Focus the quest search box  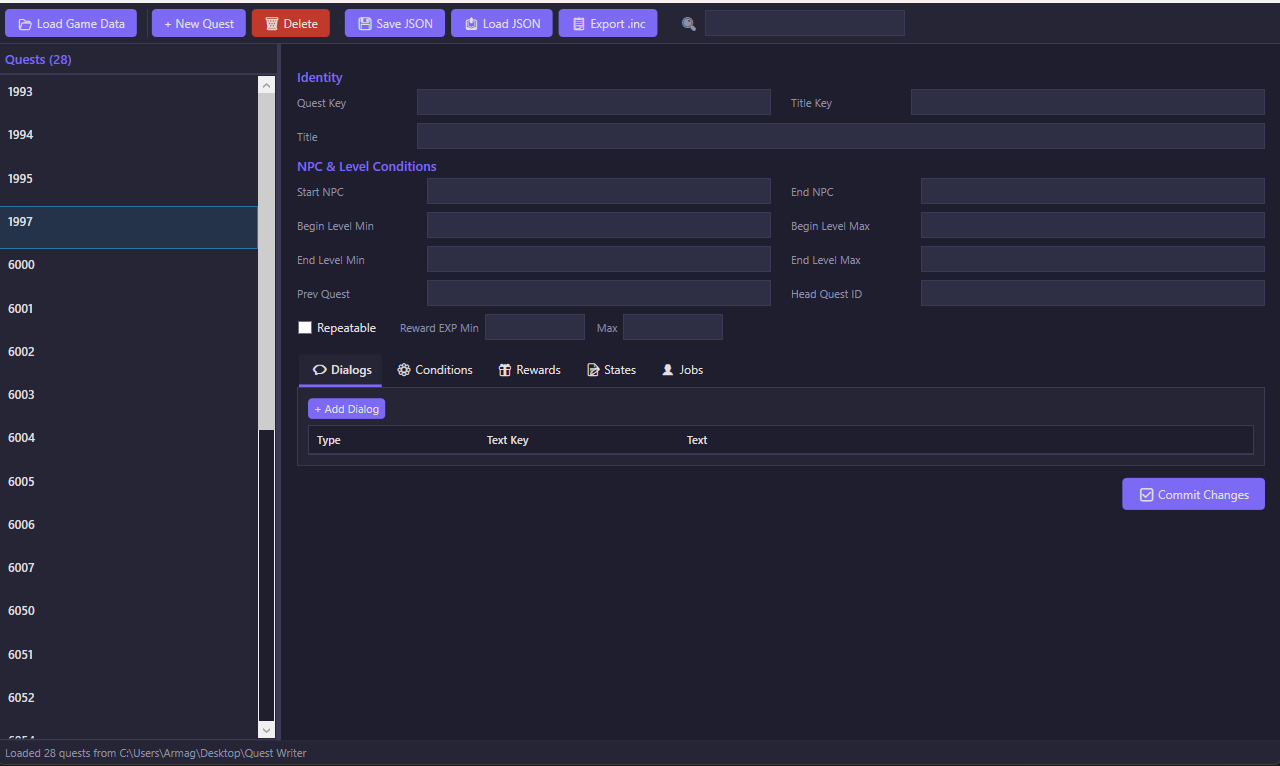tap(805, 23)
